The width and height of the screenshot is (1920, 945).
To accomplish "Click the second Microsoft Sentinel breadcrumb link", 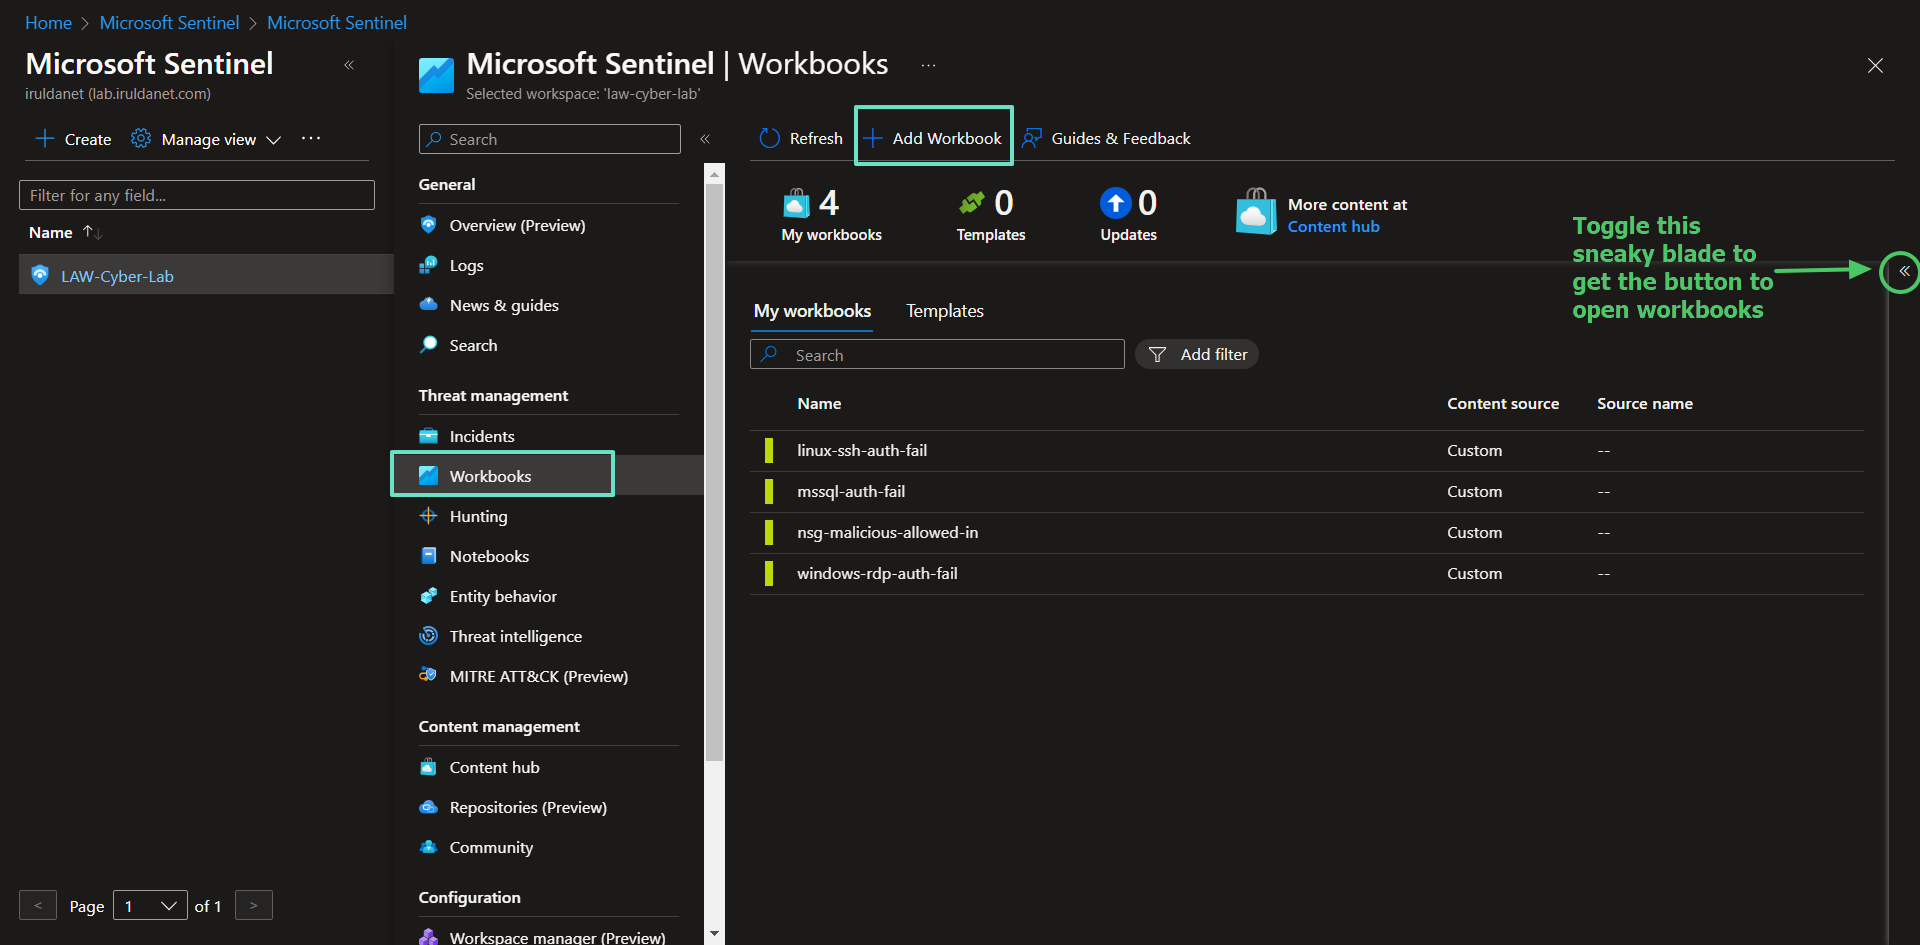I will point(336,22).
